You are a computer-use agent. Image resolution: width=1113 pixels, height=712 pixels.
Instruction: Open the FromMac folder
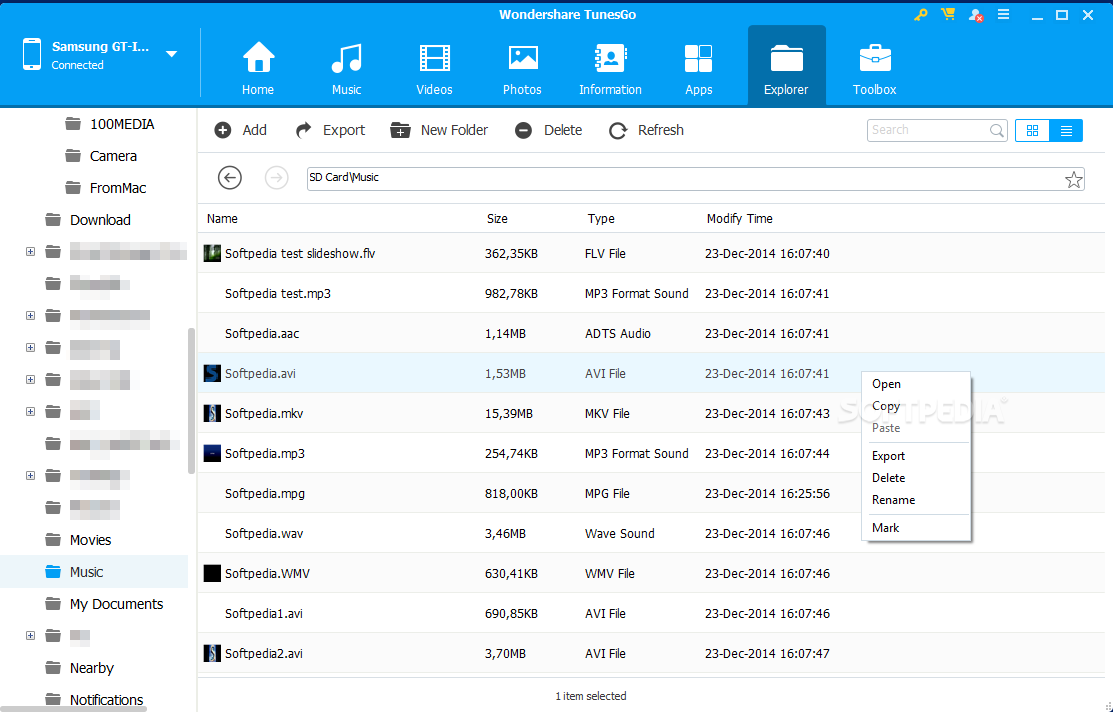point(105,188)
